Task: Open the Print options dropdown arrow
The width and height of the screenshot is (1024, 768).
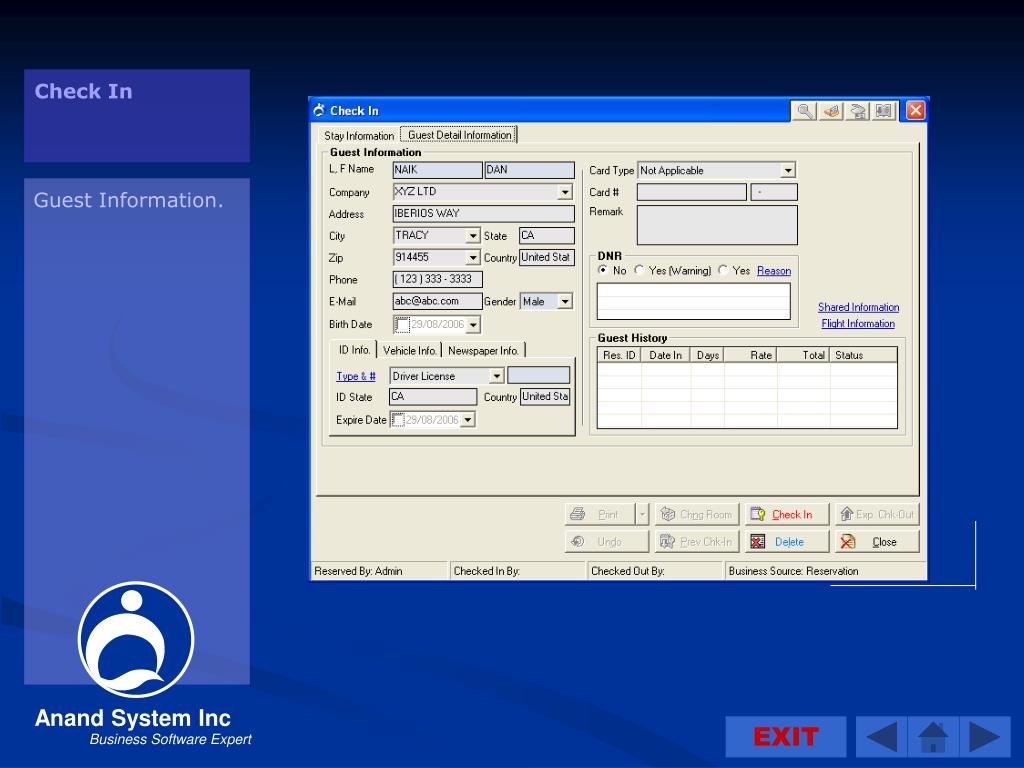Action: tap(642, 515)
